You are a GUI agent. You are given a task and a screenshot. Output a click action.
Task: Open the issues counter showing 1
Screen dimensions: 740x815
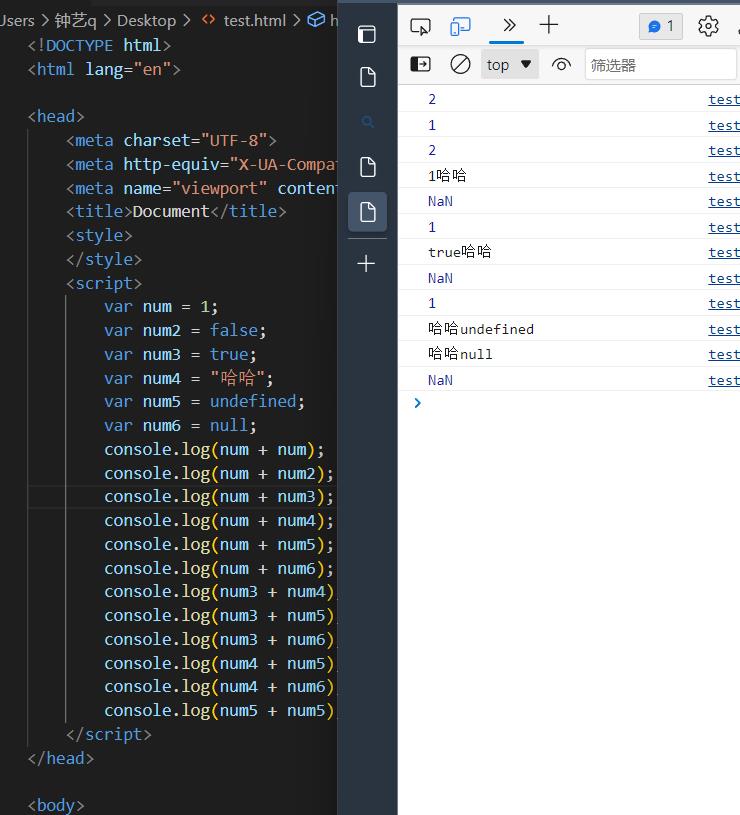(x=660, y=26)
